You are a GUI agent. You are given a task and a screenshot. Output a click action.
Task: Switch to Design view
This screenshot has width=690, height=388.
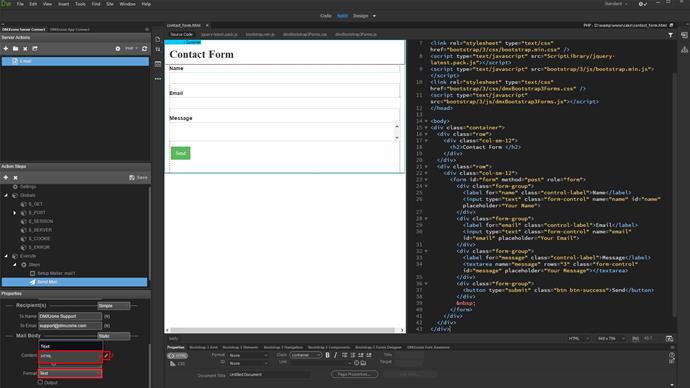[x=361, y=16]
